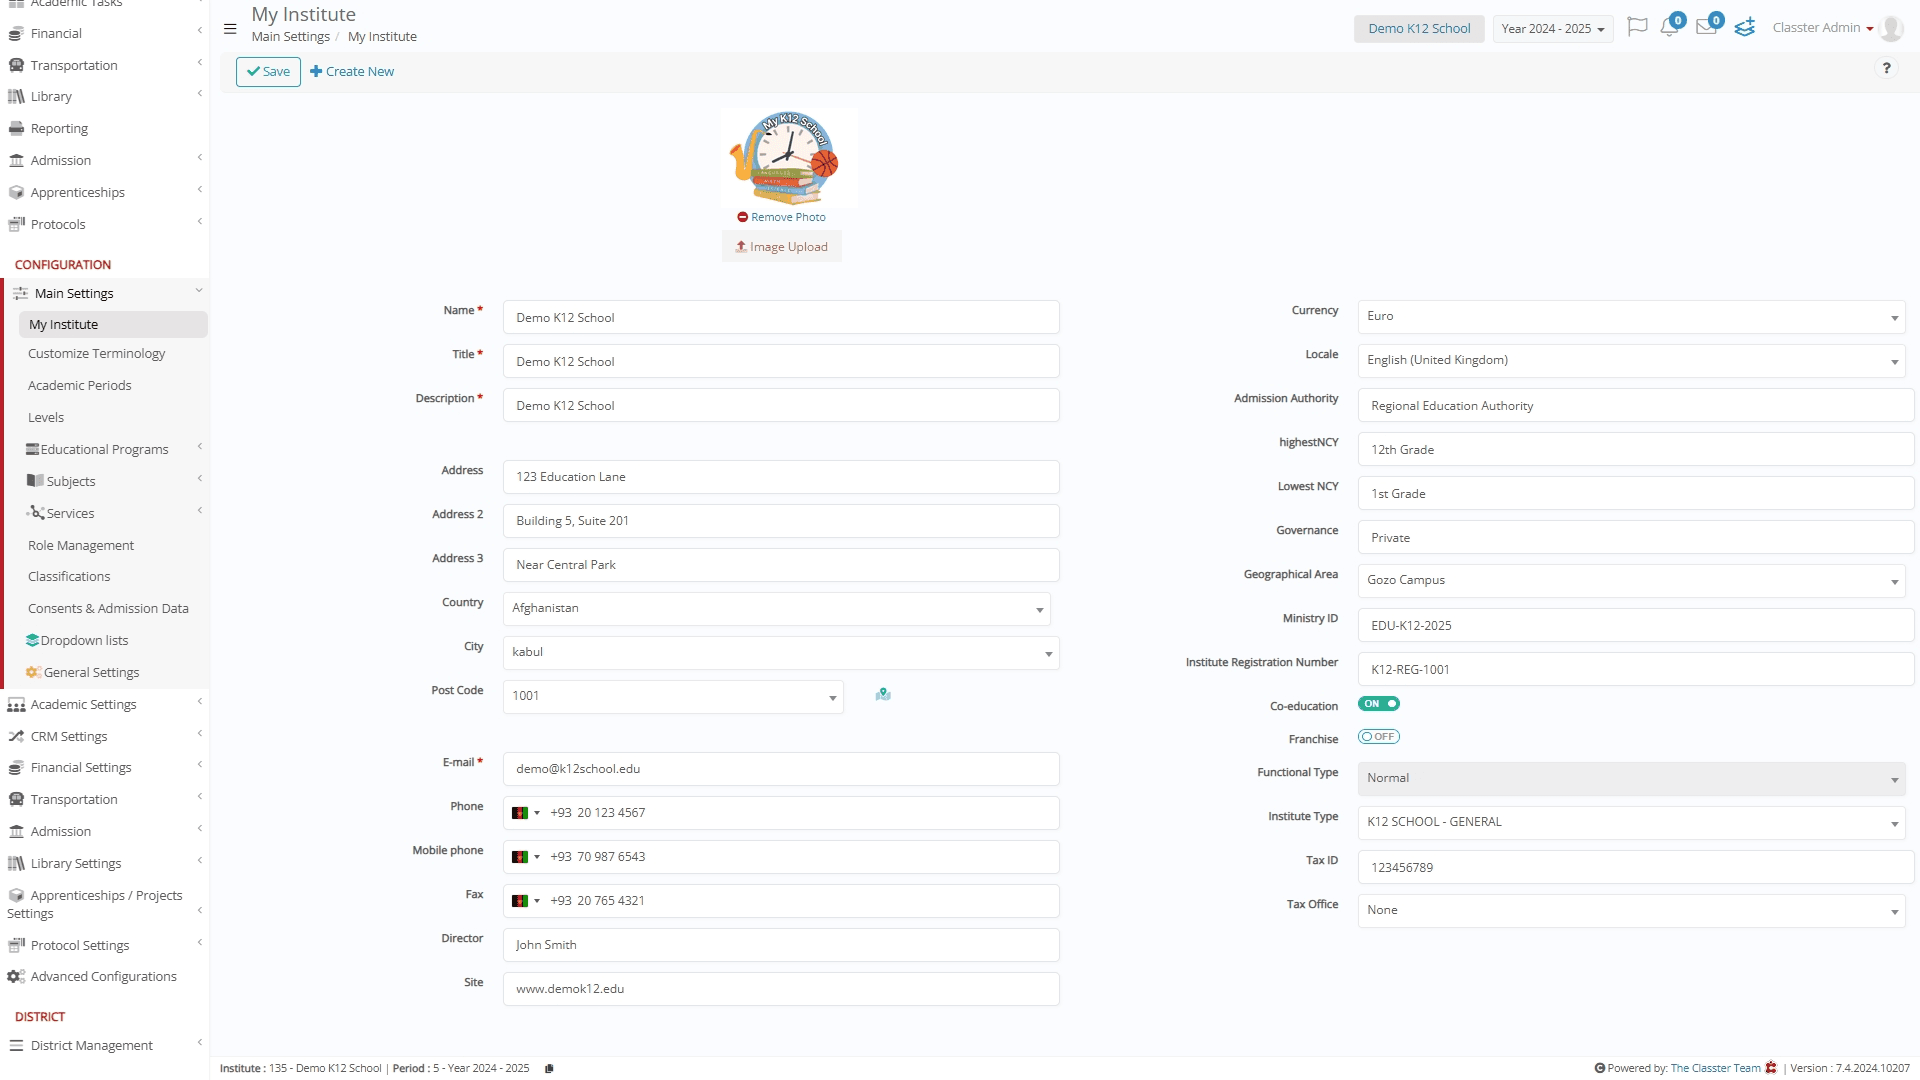Click the Site input field
Screen dimensions: 1920x1080
pyautogui.click(x=781, y=989)
